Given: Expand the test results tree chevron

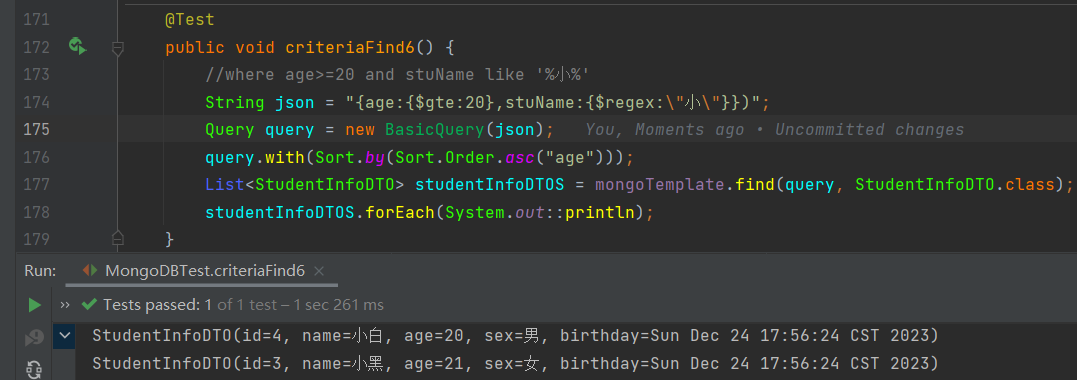Looking at the screenshot, I should (65, 336).
